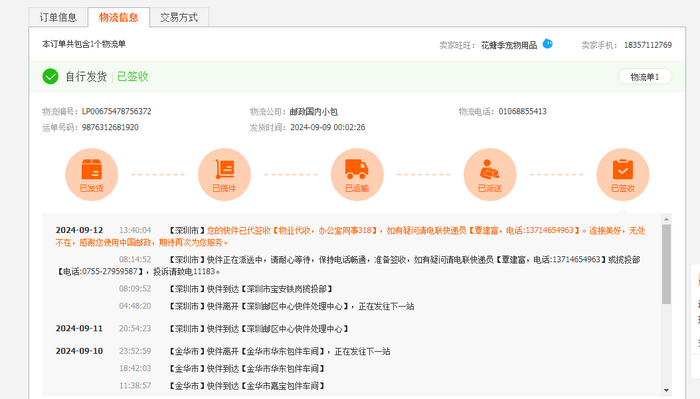Screen dimensions: 700x399
Task: Click the 2024-09-10 date heading
Action: tap(79, 351)
